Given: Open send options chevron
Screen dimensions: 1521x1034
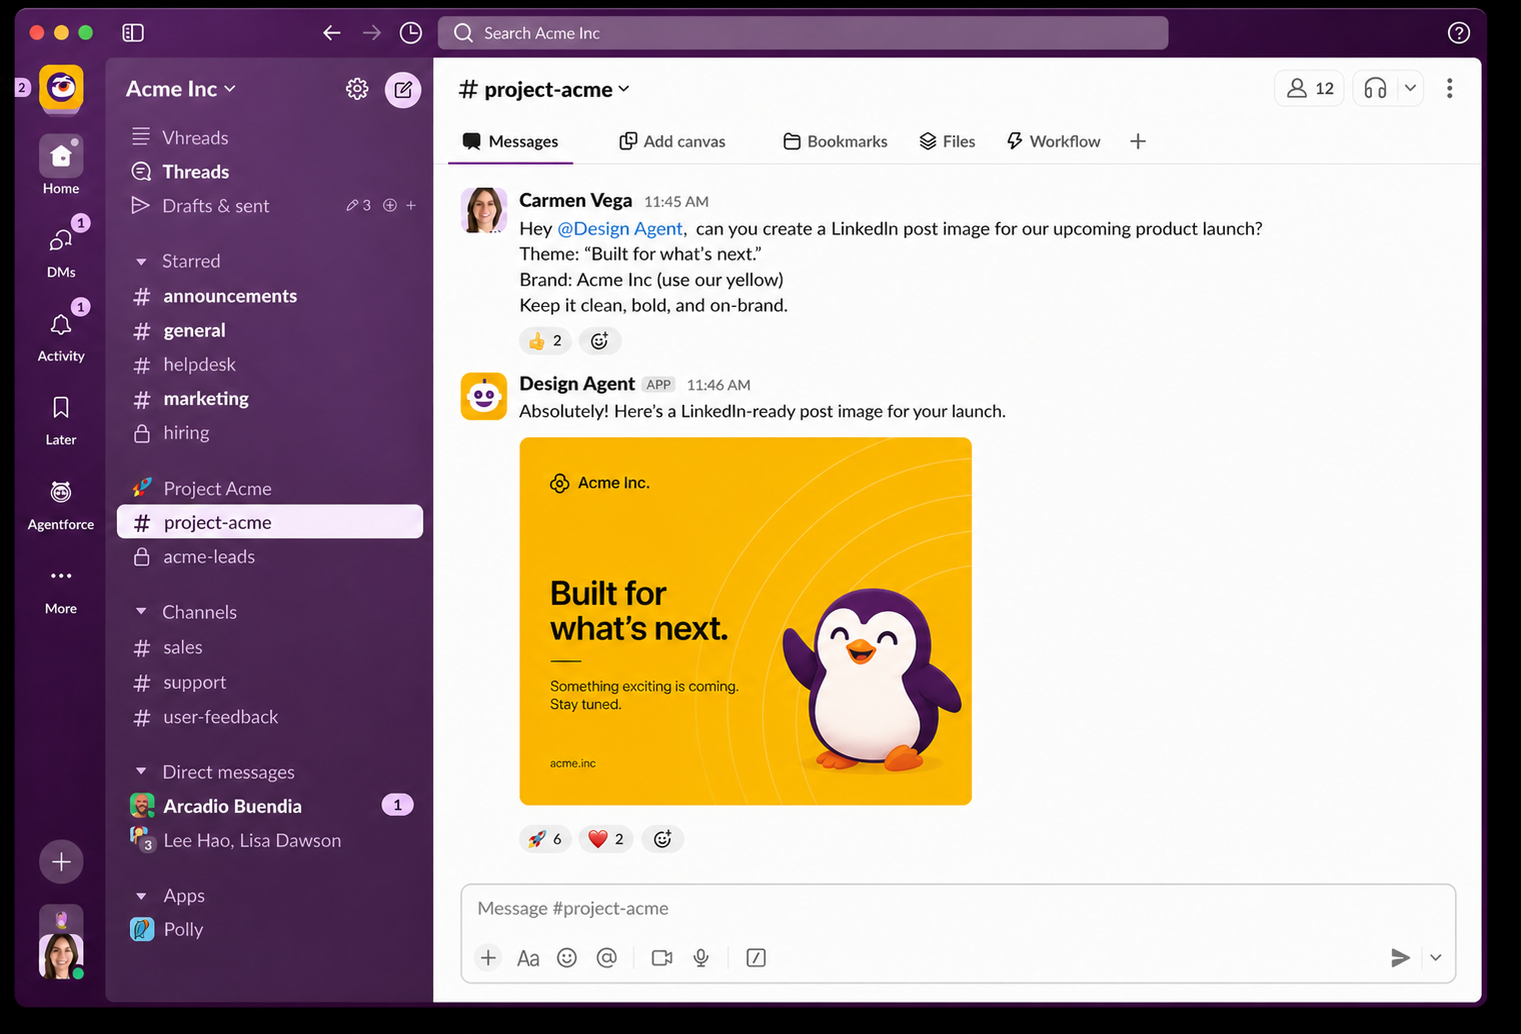Looking at the screenshot, I should 1436,958.
